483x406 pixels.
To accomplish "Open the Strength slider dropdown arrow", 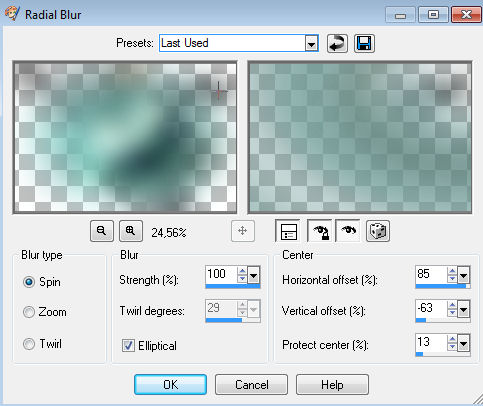I will coord(254,275).
